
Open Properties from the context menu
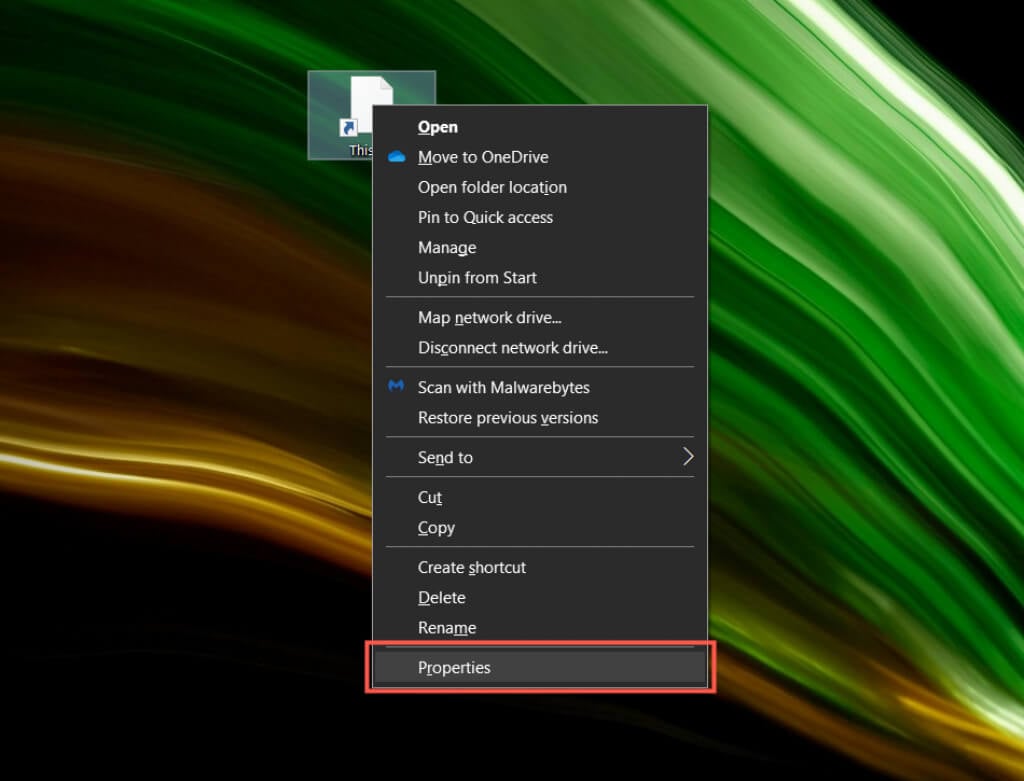[x=454, y=667]
